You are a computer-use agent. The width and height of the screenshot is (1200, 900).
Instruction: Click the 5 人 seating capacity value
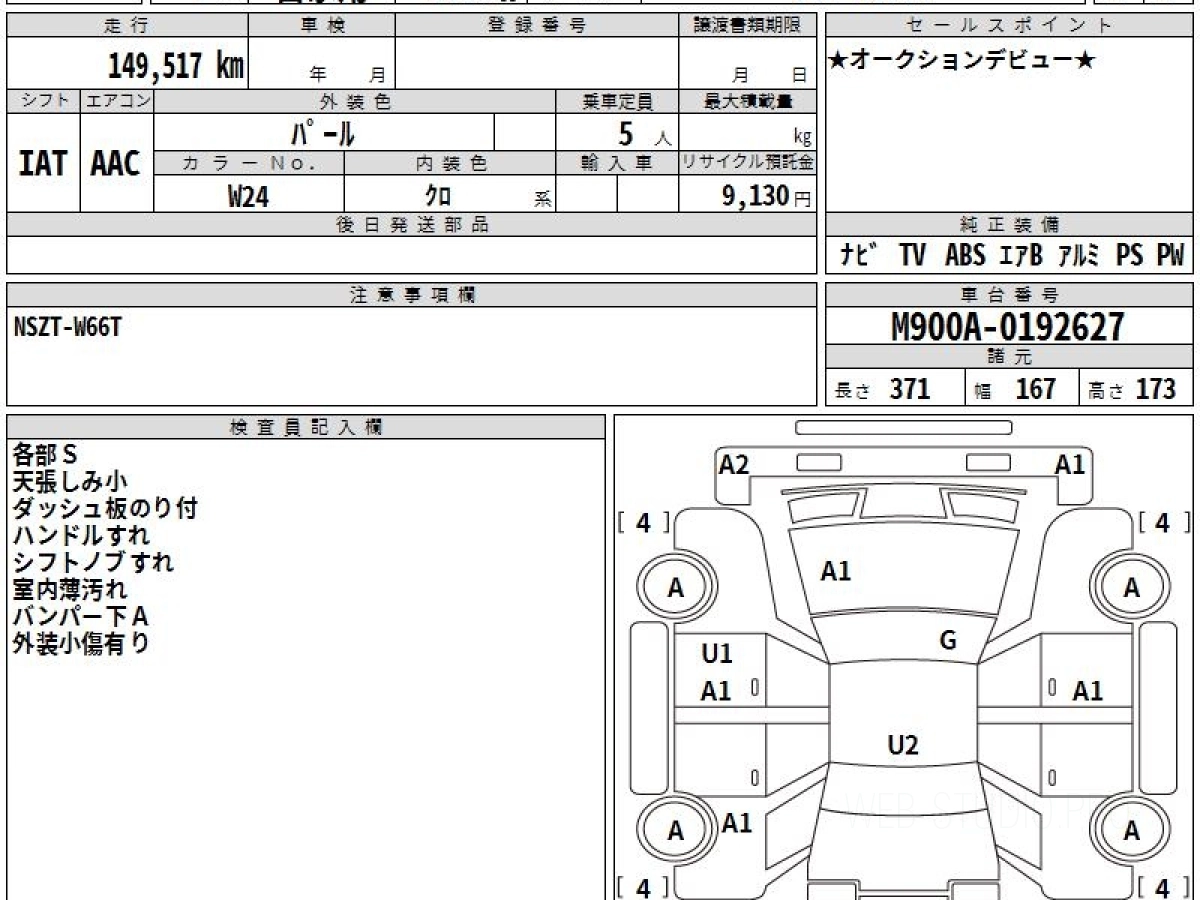pyautogui.click(x=643, y=133)
